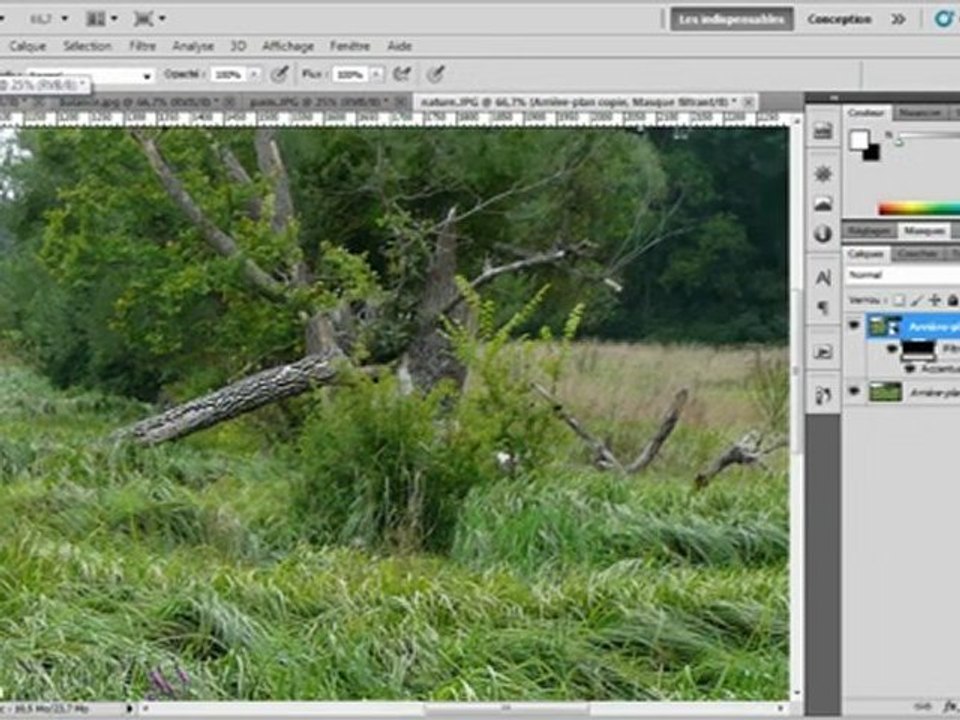Click the white foreground color swatch
The width and height of the screenshot is (960, 720).
pos(859,140)
